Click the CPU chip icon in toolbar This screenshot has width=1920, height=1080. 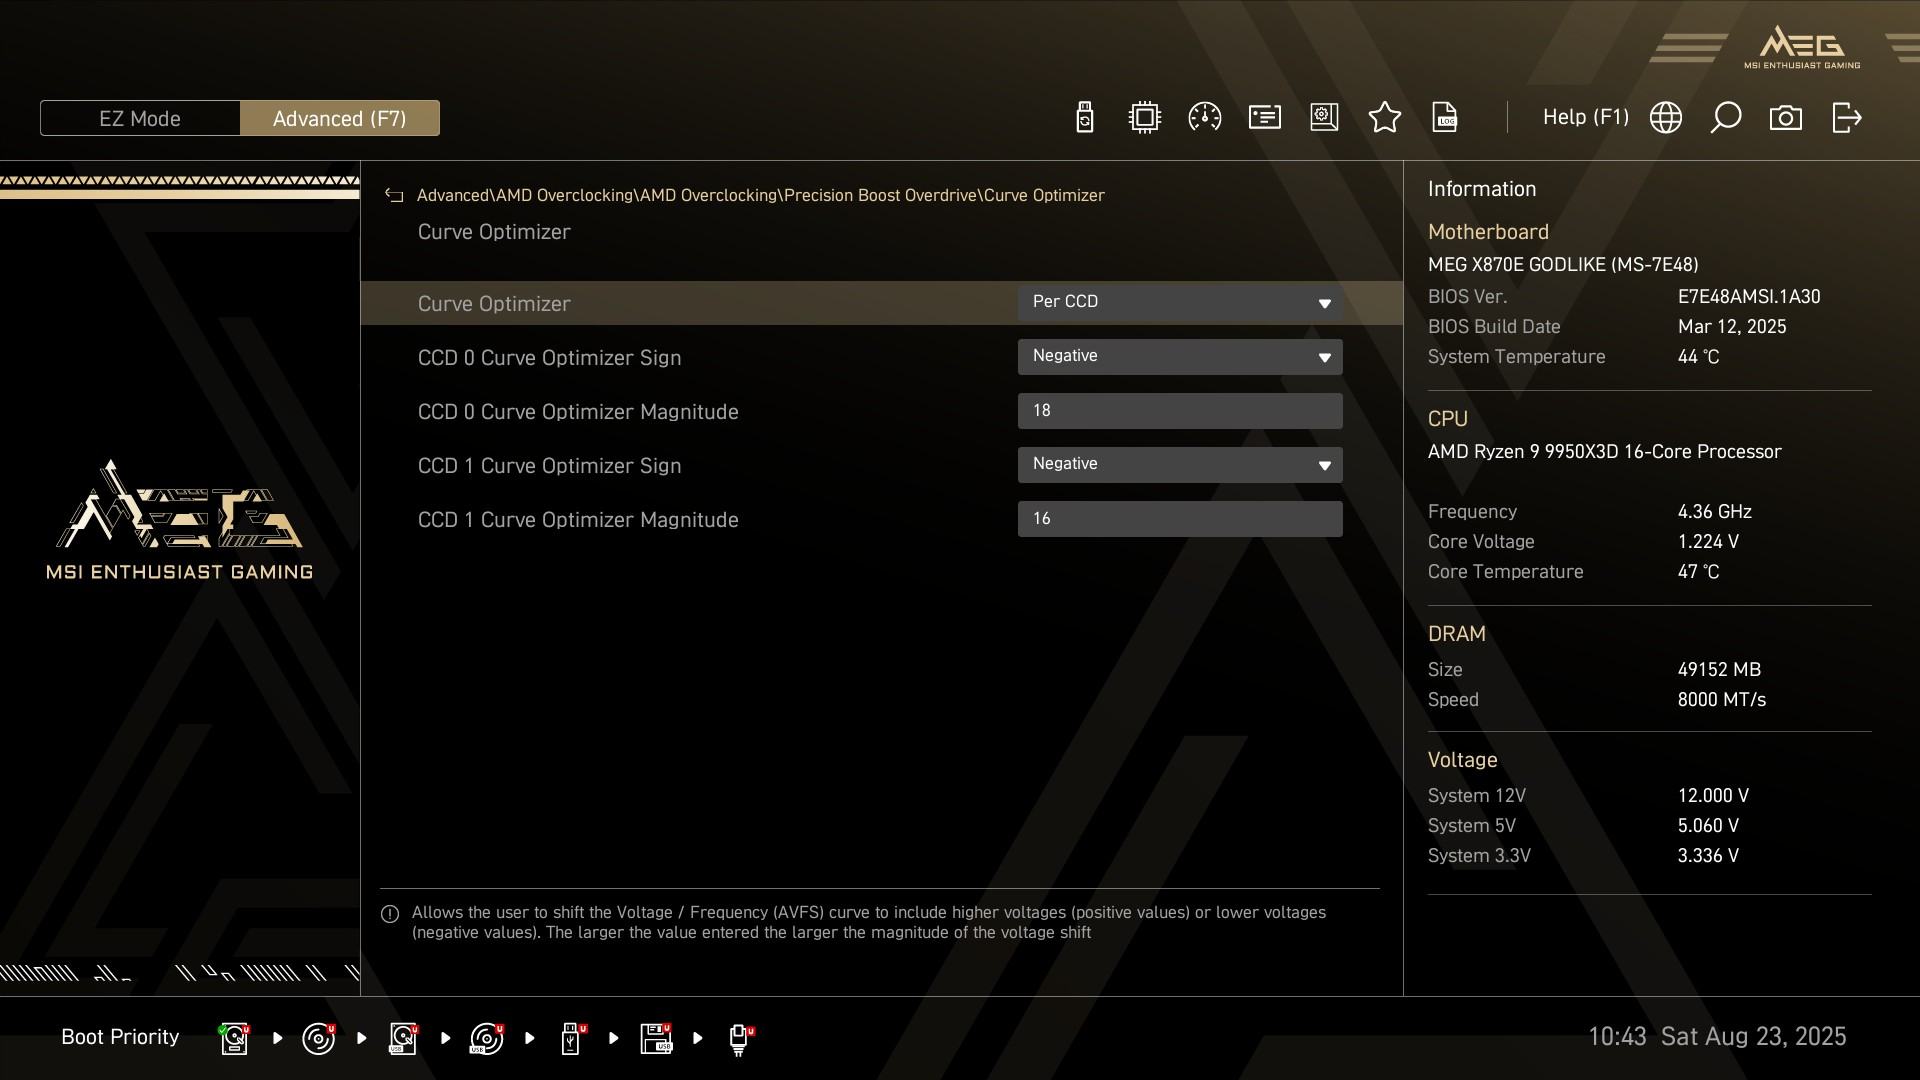coord(1144,118)
